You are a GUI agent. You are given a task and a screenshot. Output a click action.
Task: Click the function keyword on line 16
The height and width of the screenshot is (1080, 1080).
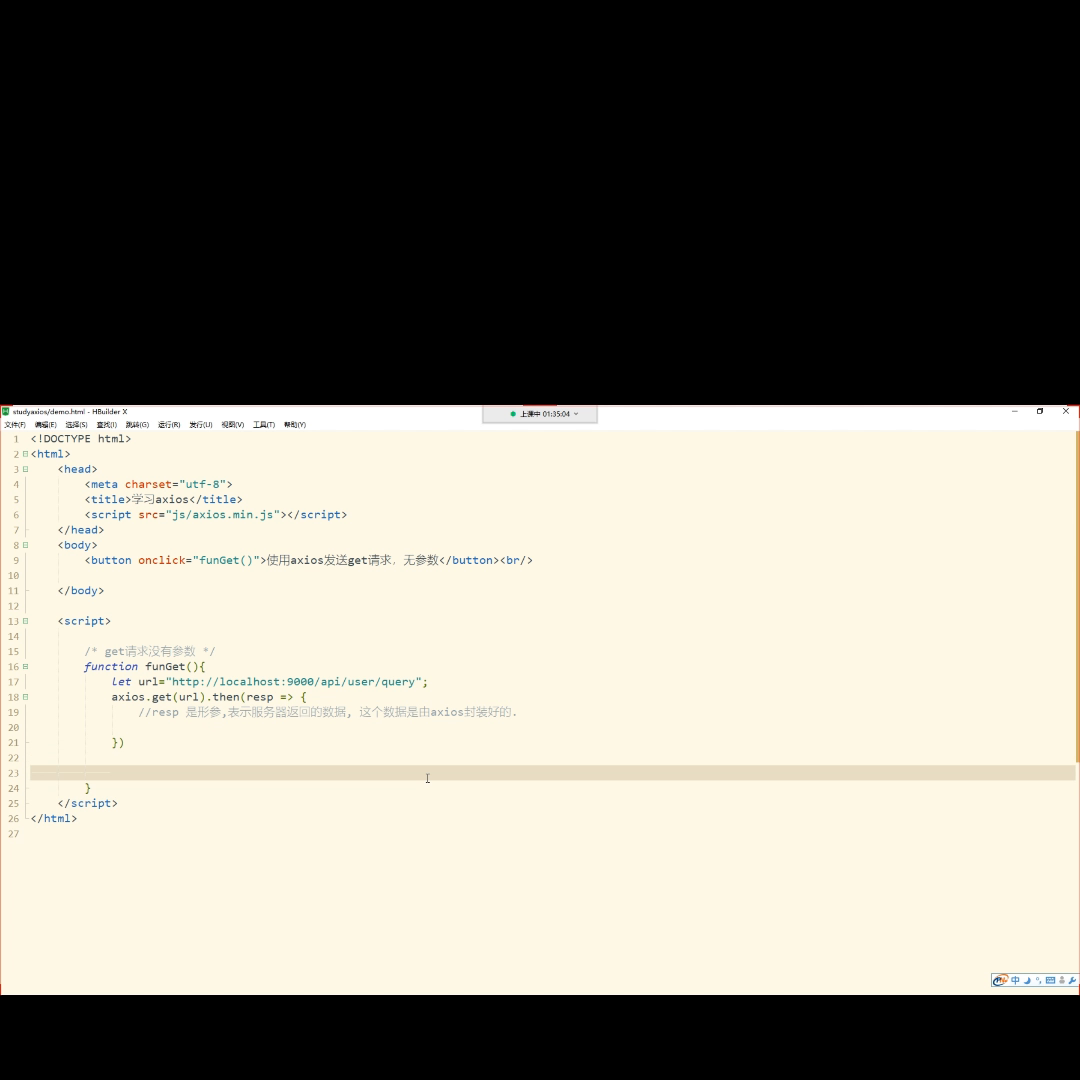[x=111, y=667]
